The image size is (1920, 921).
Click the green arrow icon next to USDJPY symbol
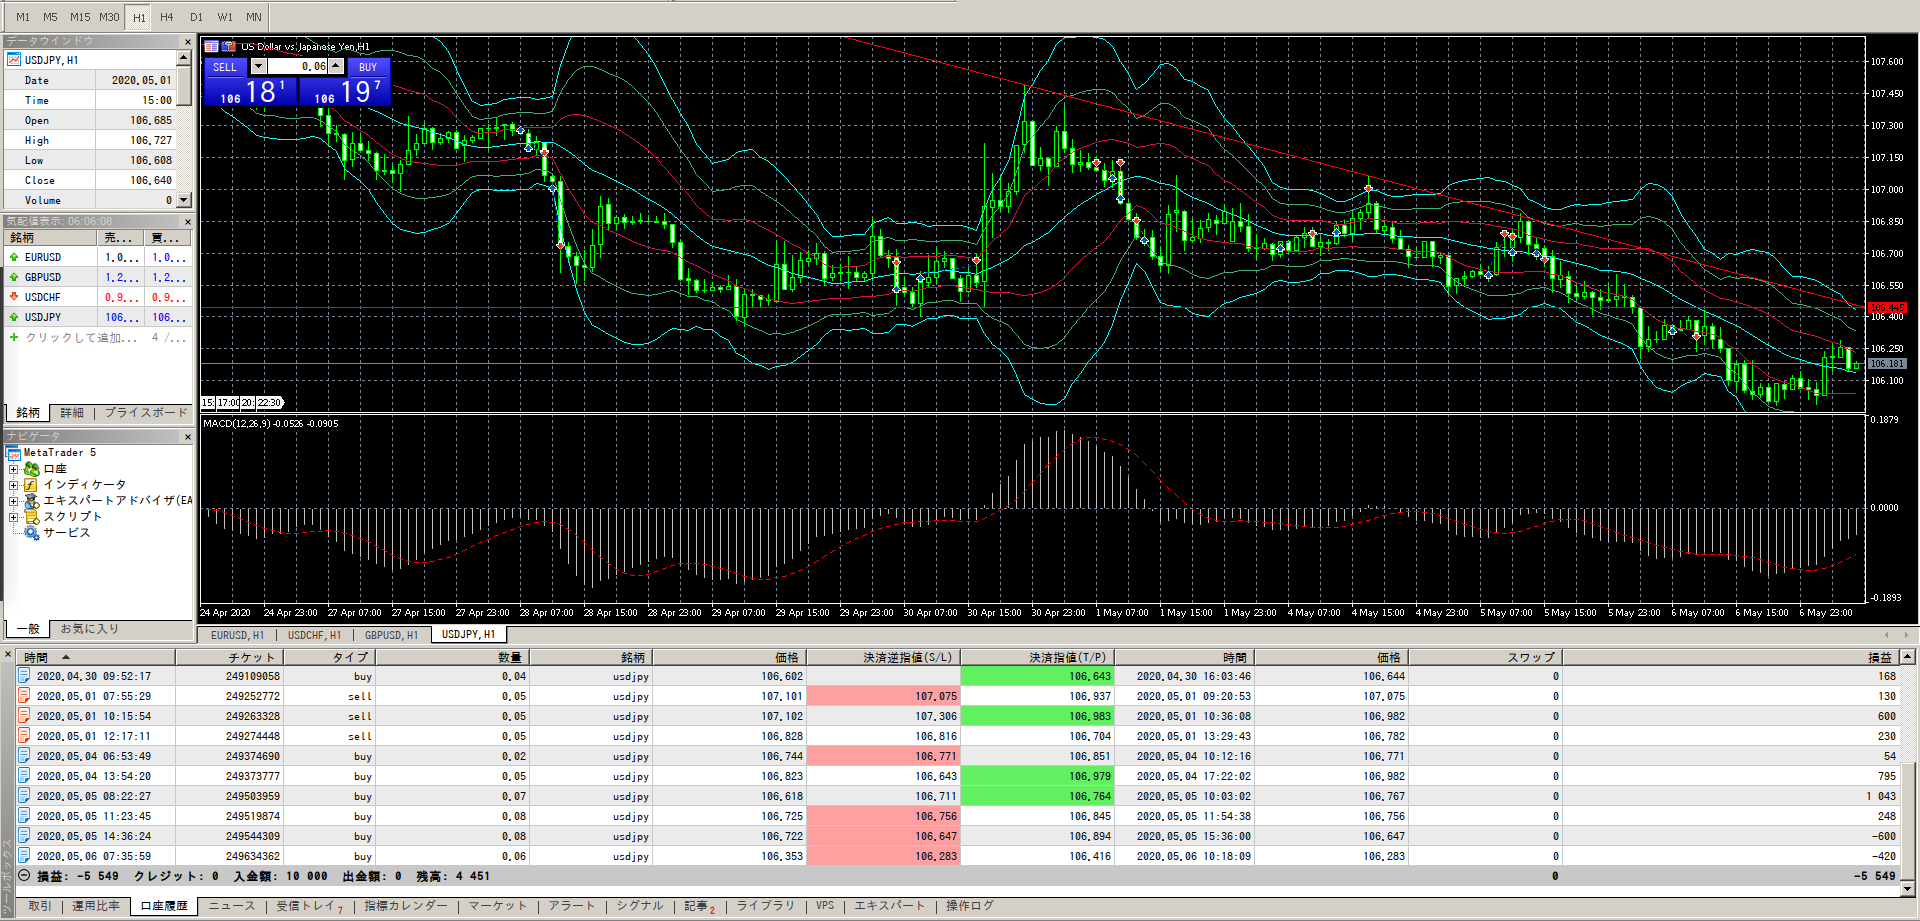coord(14,317)
